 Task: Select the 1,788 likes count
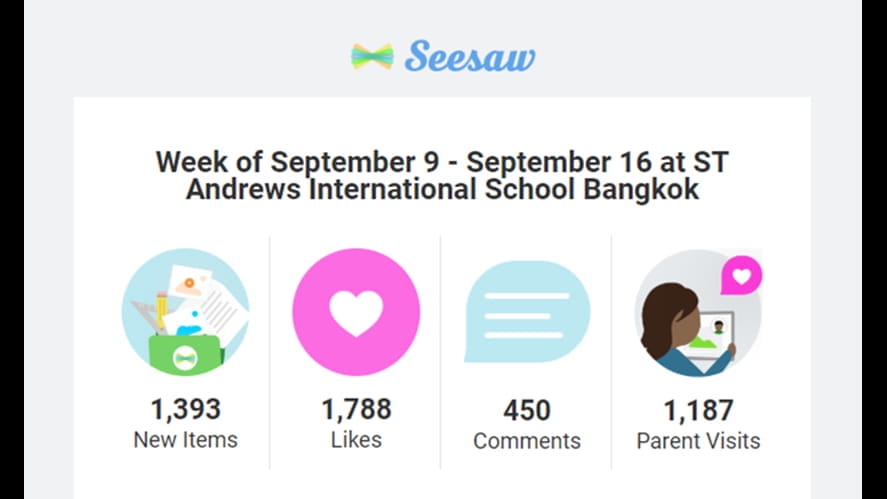[x=356, y=409]
